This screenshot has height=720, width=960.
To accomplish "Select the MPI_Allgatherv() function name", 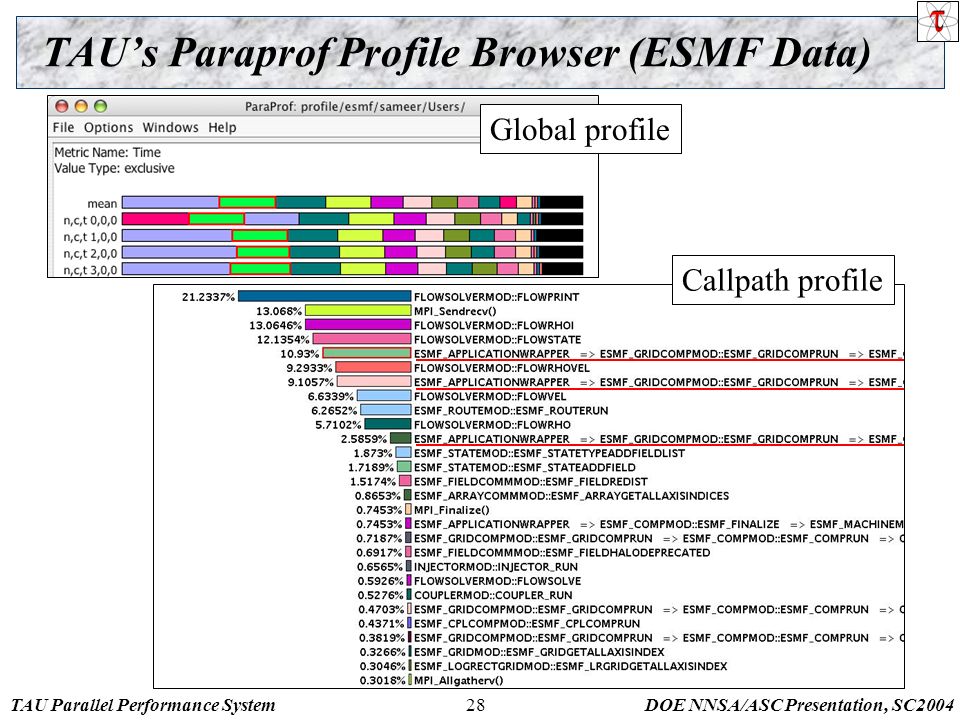I will (459, 680).
